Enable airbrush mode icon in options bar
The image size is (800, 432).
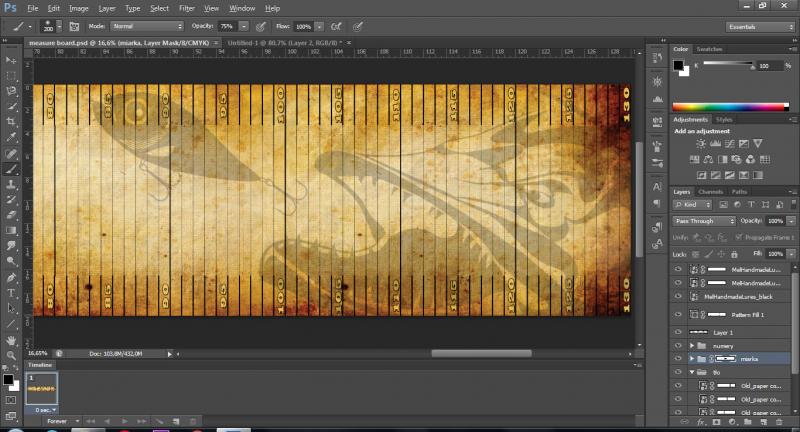click(x=337, y=25)
